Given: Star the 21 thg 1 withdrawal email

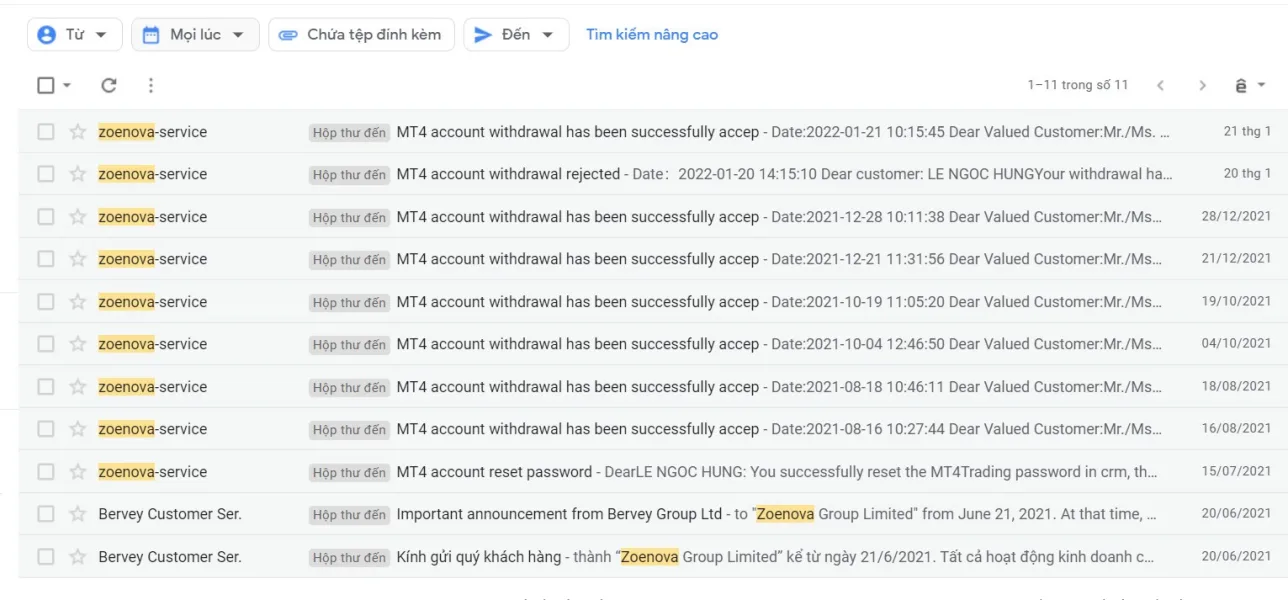Looking at the screenshot, I should coord(77,132).
